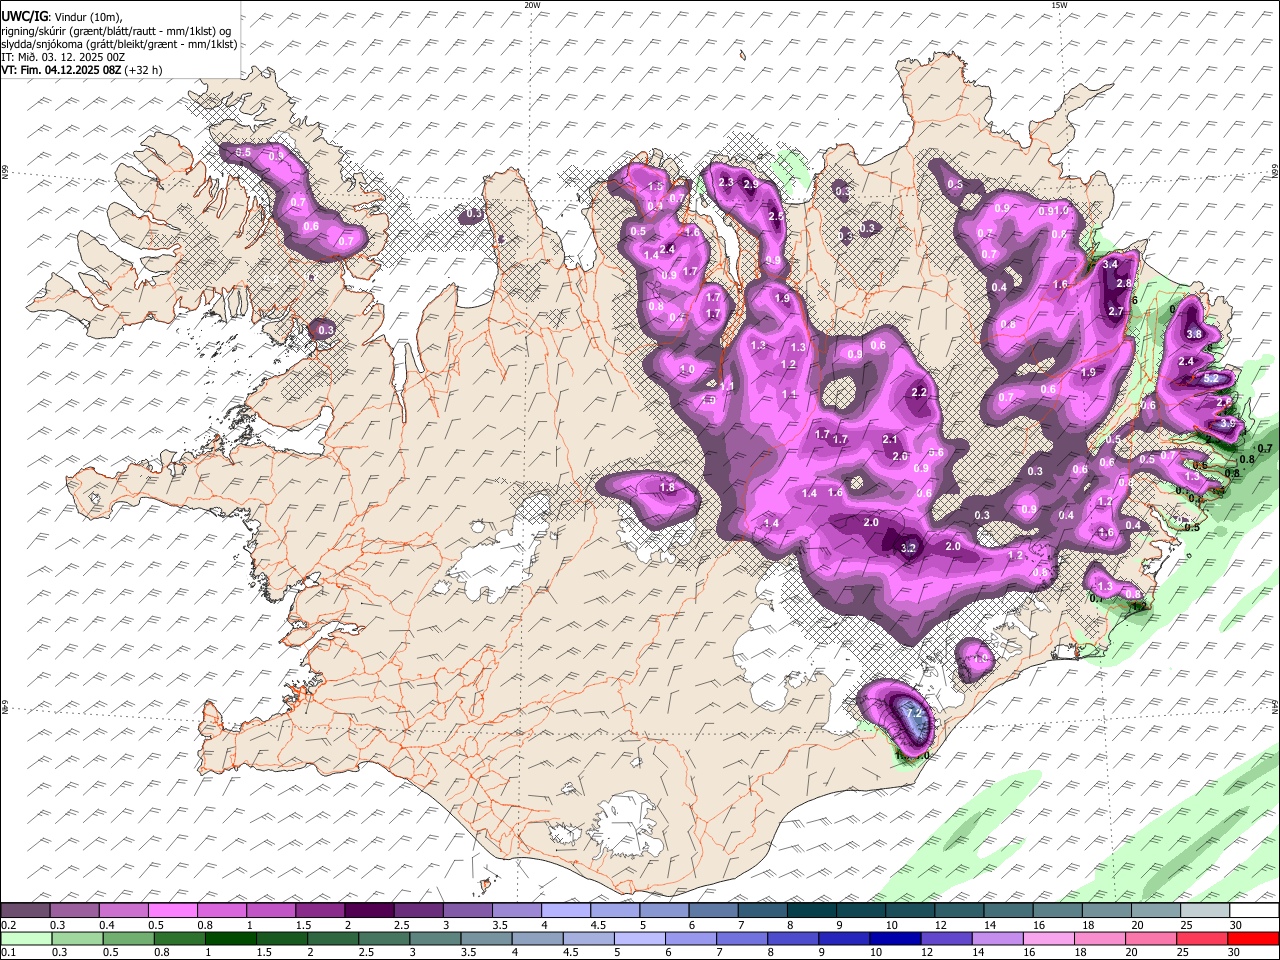Click the 2.1 precipitation value on the map
Screen dimensions: 1280x960
tap(890, 439)
